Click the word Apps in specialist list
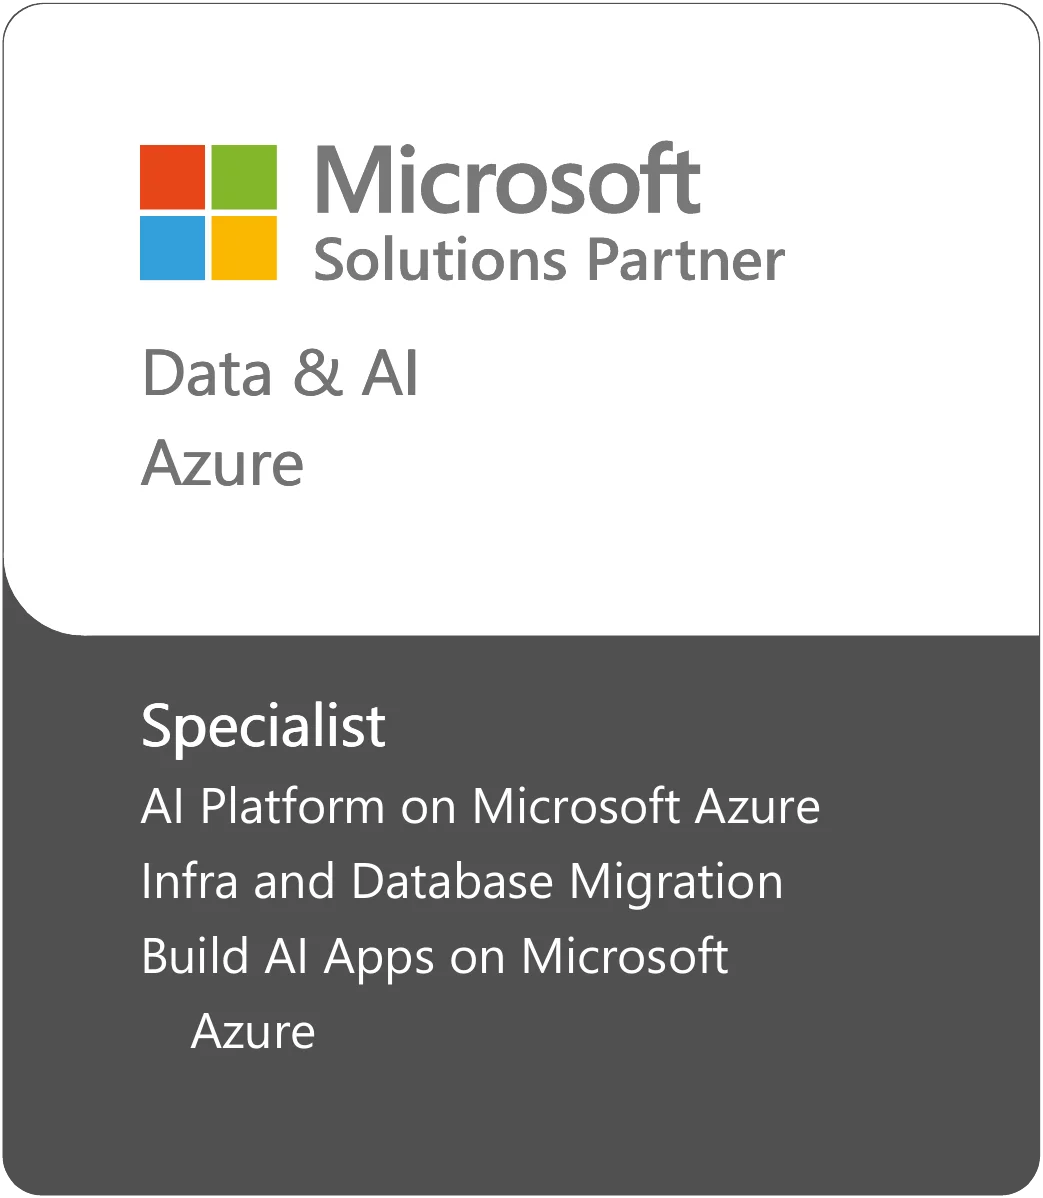The image size is (1043, 1198). [380, 960]
